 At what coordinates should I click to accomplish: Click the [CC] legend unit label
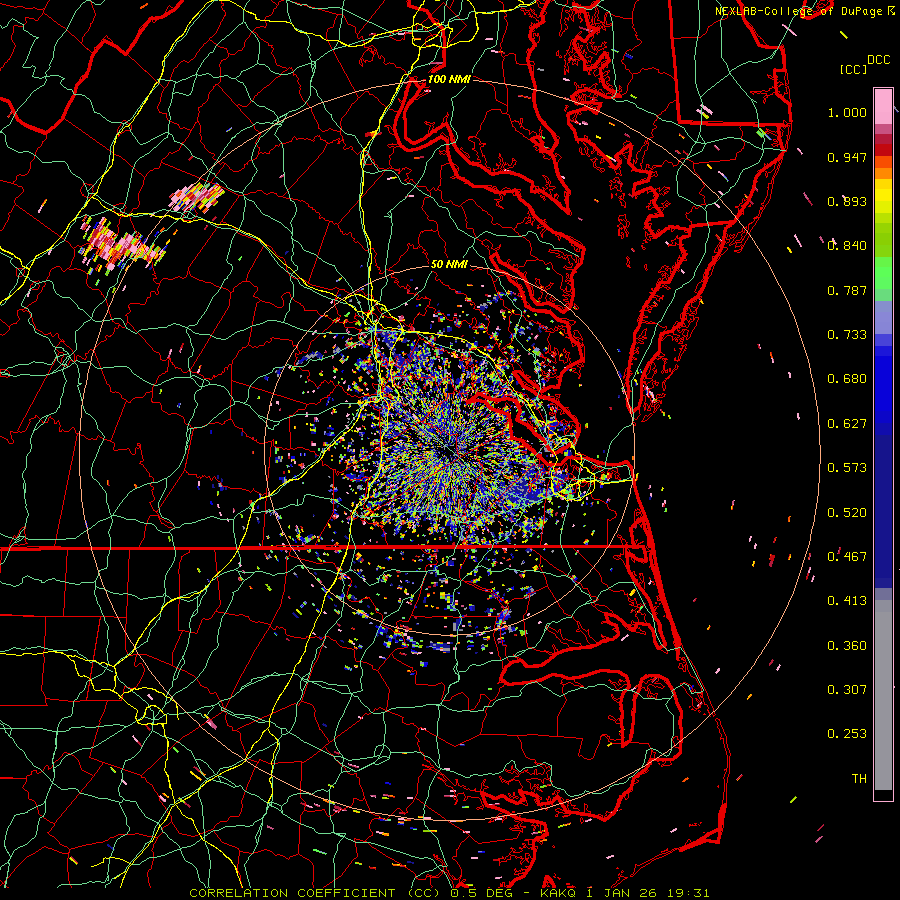[853, 69]
